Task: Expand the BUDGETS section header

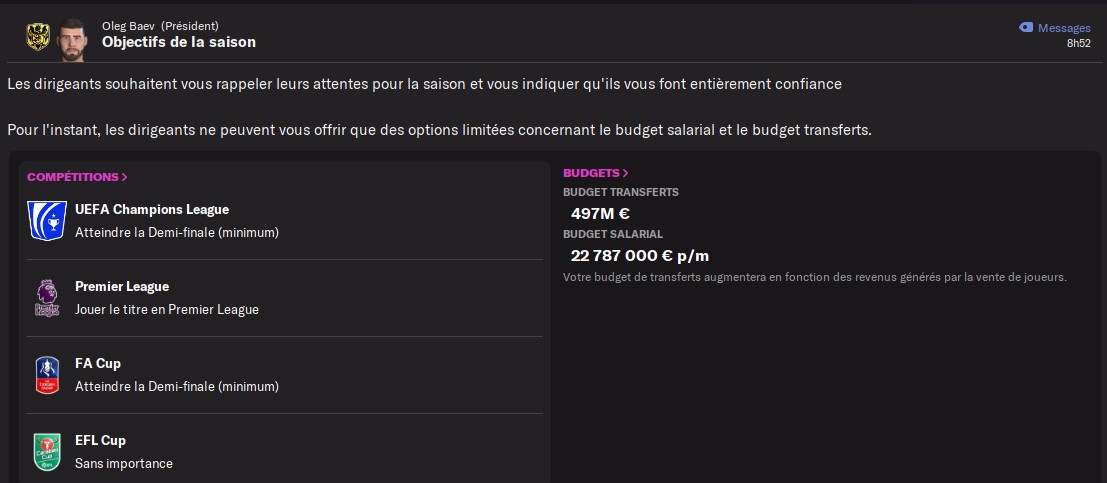Action: (595, 173)
